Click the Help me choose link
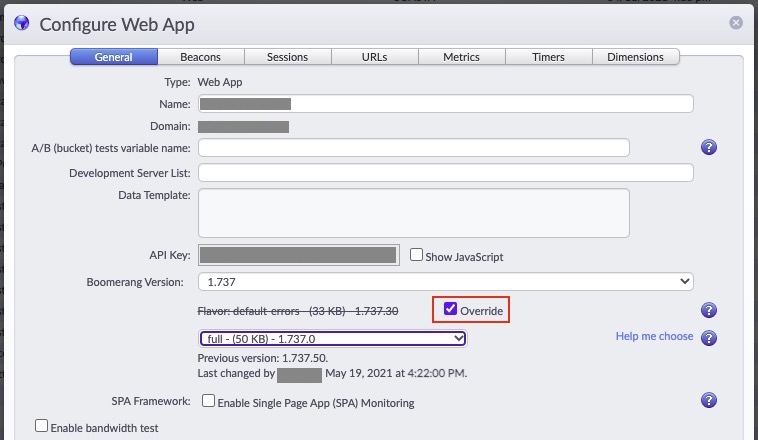The height and width of the screenshot is (440, 758). 654,337
